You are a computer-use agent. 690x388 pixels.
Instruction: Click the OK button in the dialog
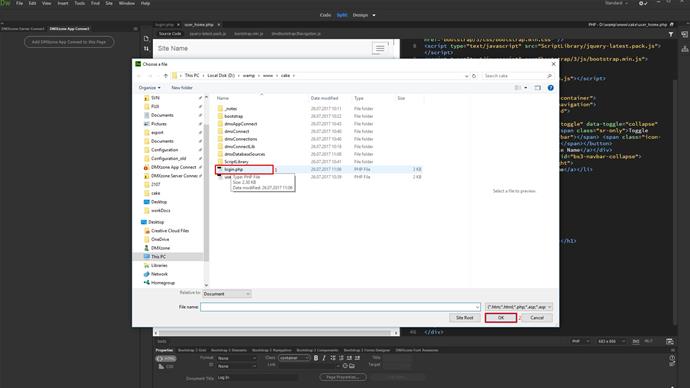tap(501, 318)
